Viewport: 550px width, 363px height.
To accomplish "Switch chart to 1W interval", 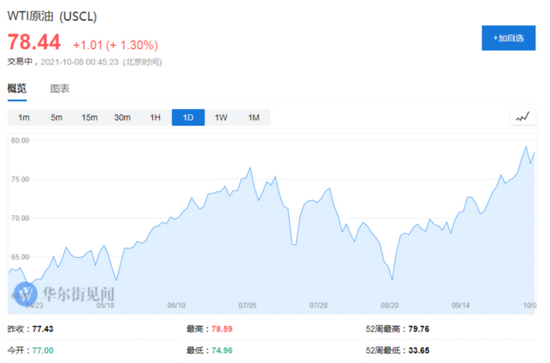I will click(221, 117).
